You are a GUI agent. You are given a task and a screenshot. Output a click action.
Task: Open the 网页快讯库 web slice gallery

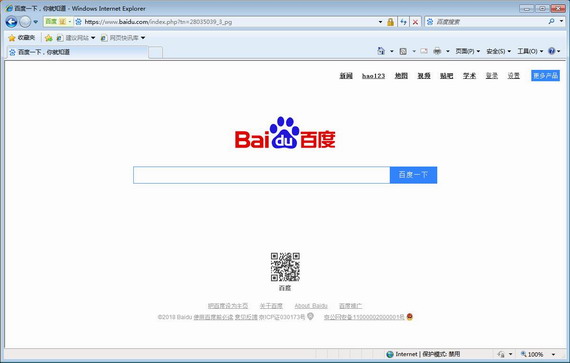(123, 38)
